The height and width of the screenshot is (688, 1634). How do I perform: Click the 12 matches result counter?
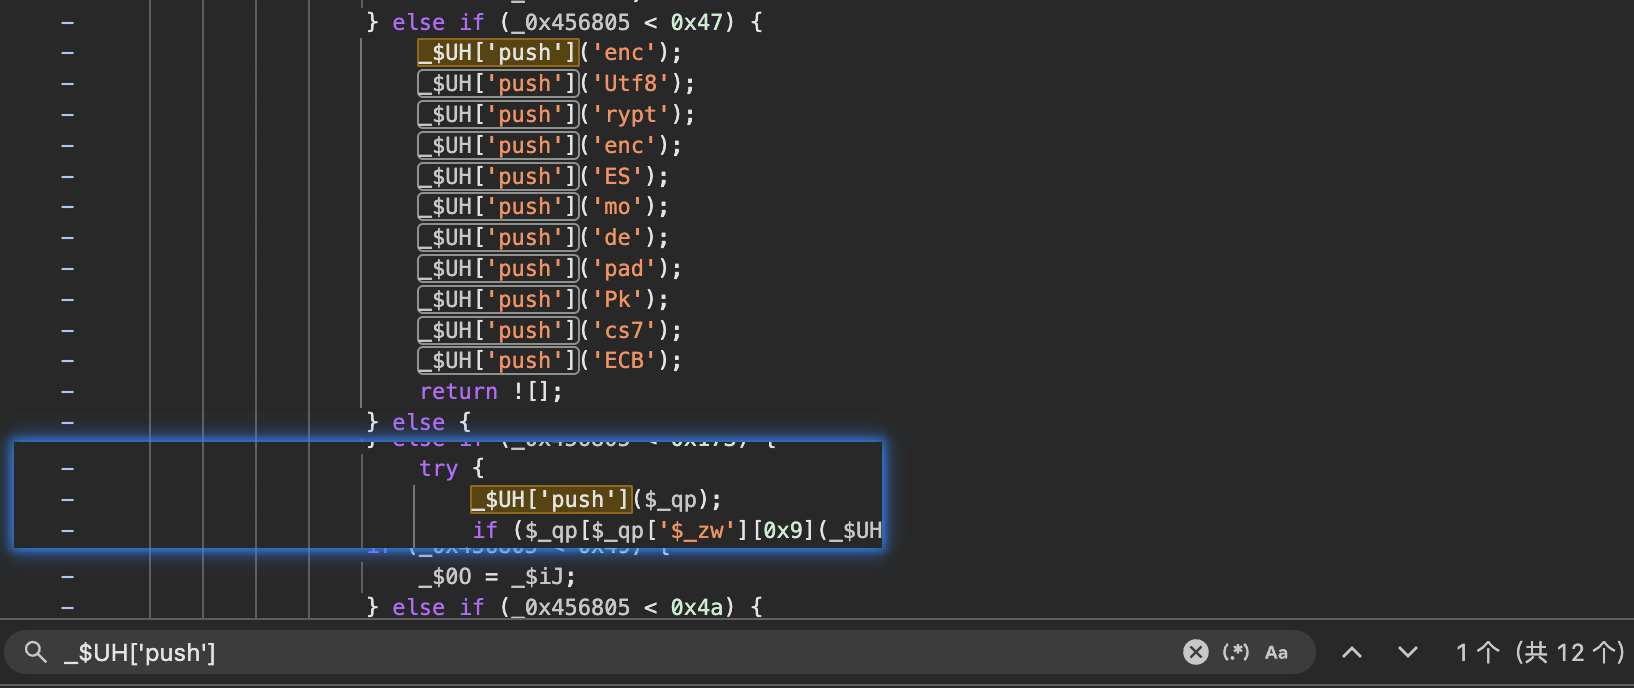tap(1540, 653)
